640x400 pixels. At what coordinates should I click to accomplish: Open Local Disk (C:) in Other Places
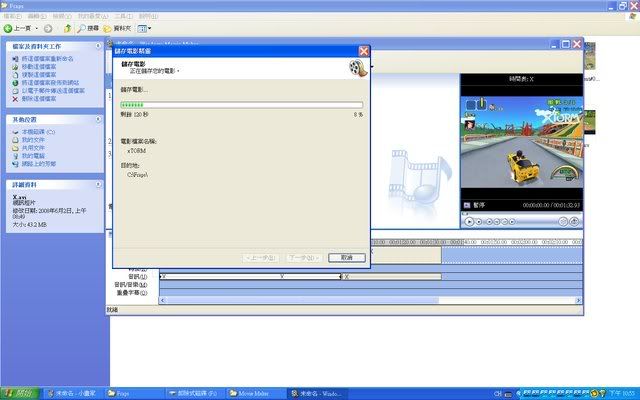pos(38,131)
